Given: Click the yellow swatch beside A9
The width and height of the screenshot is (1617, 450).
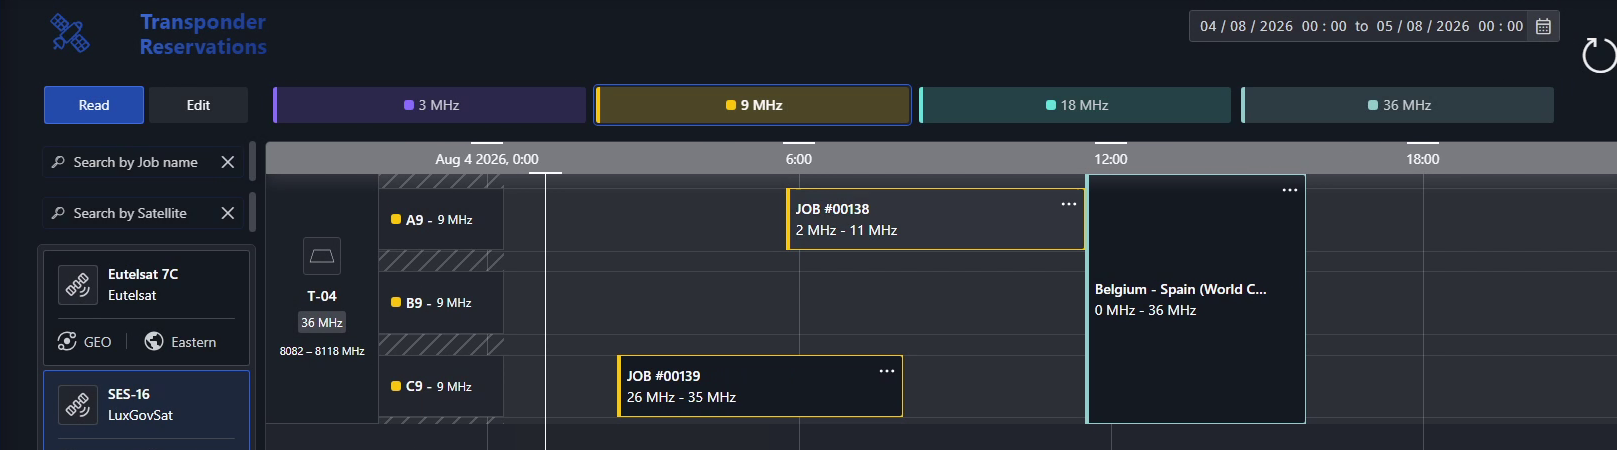Looking at the screenshot, I should point(396,219).
